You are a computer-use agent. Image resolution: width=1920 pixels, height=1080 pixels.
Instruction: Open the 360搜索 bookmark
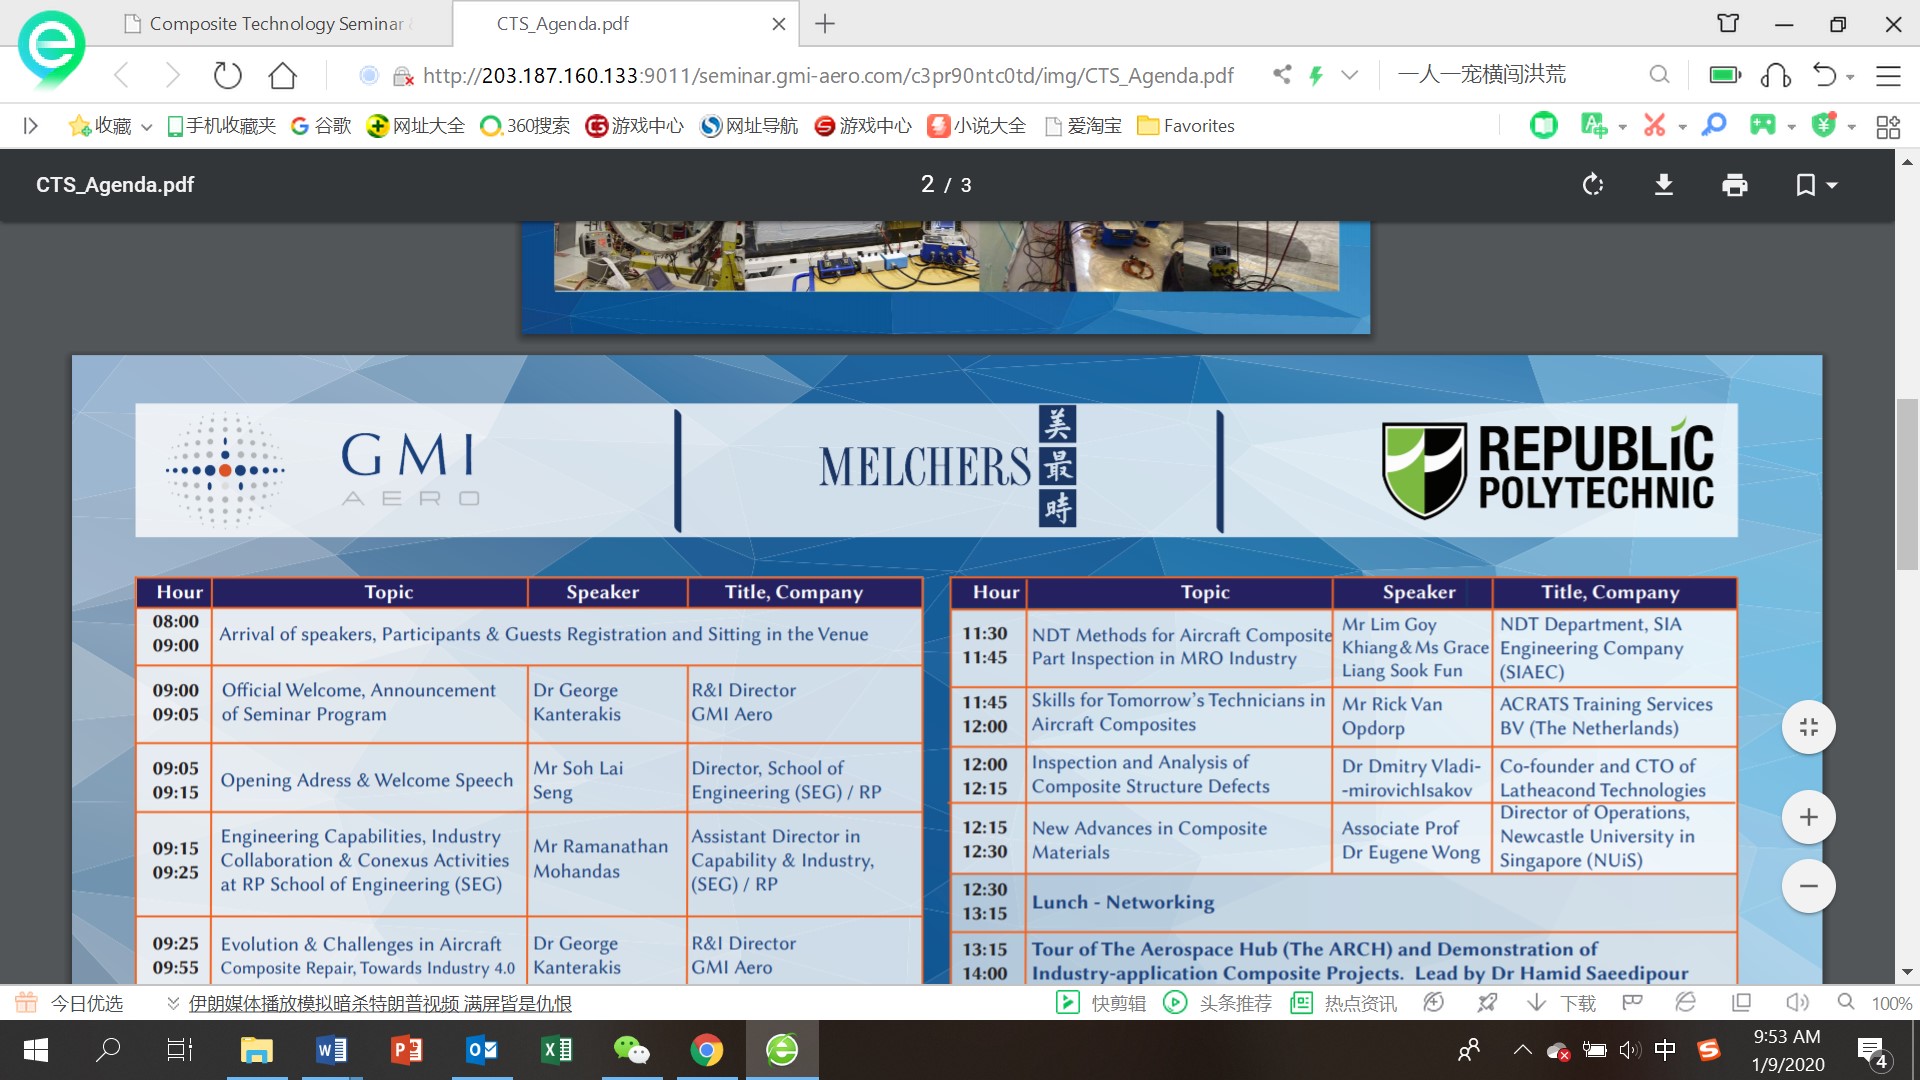pos(525,126)
